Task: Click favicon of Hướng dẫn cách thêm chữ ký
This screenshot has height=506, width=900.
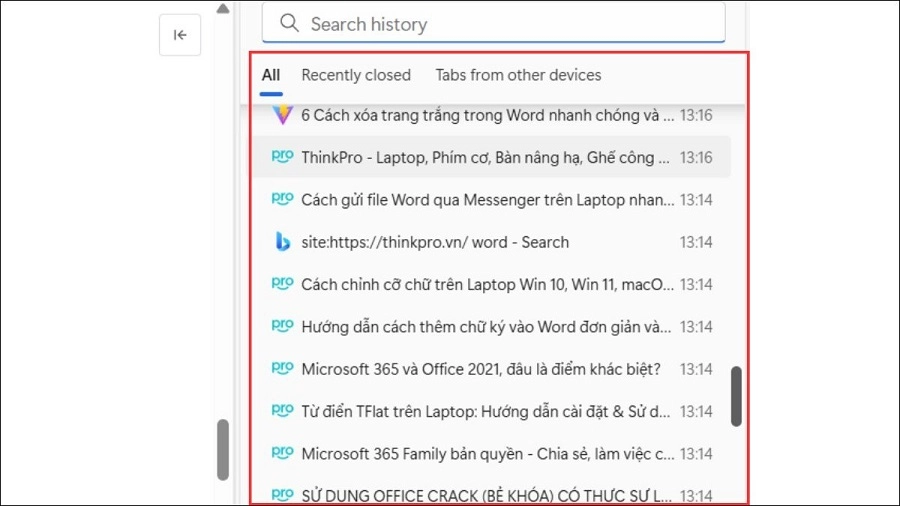Action: pos(282,326)
